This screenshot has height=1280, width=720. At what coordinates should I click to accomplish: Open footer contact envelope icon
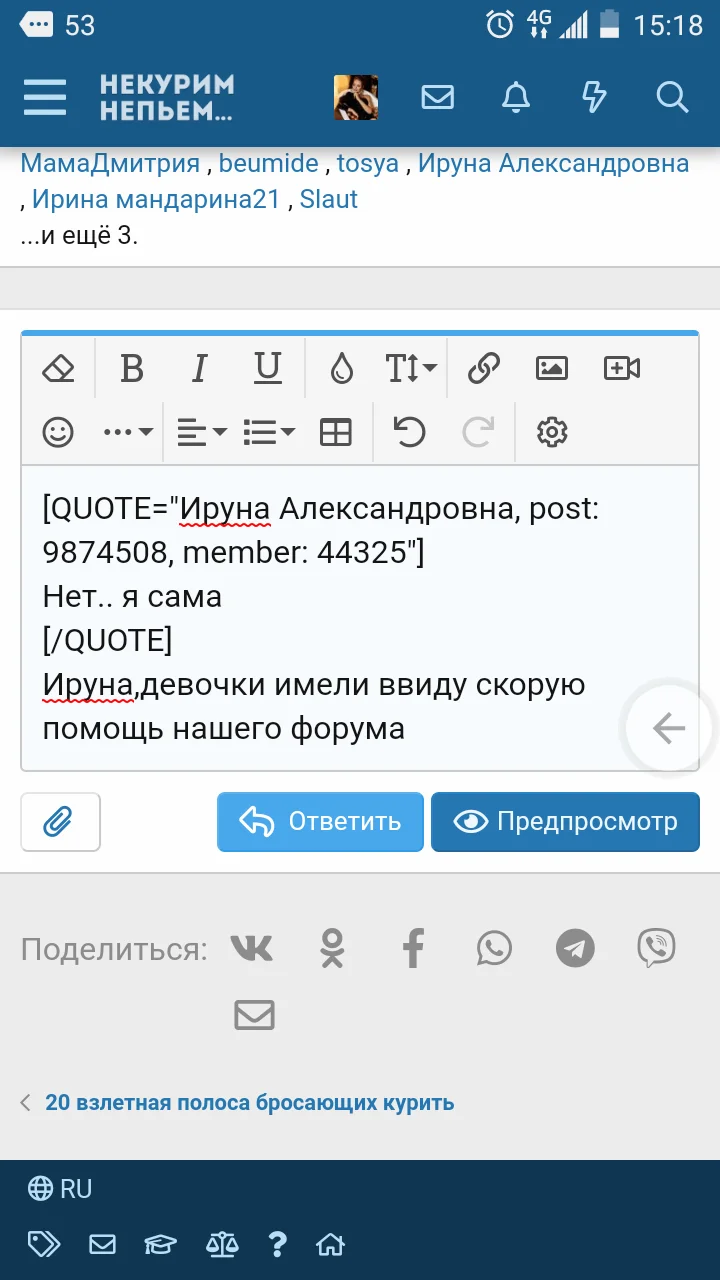click(x=102, y=1245)
